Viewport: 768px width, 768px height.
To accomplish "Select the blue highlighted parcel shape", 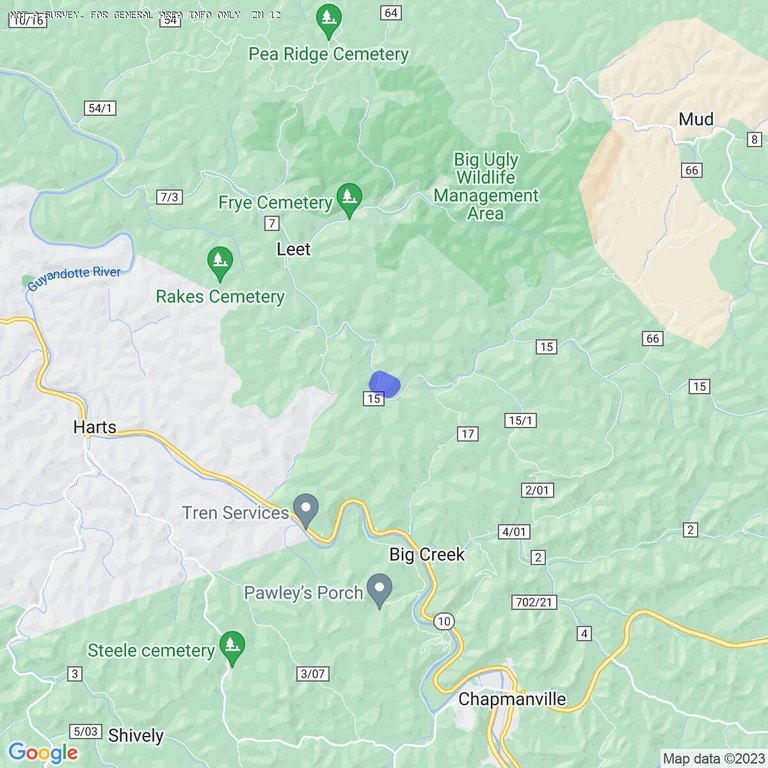I will (384, 384).
